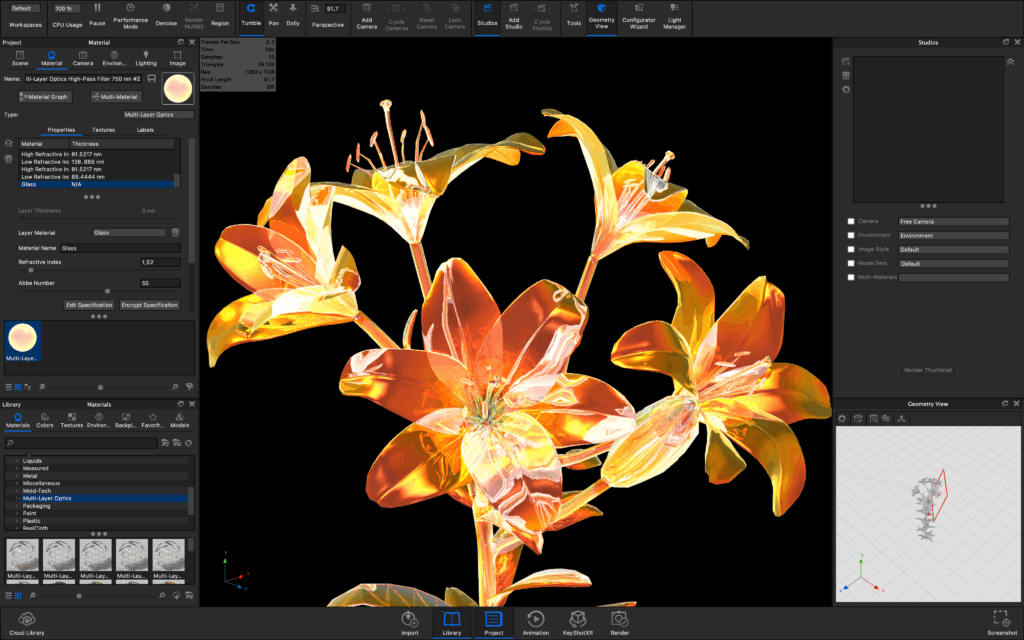Tick the Image Style checkbox
This screenshot has width=1024, height=640.
(x=851, y=249)
